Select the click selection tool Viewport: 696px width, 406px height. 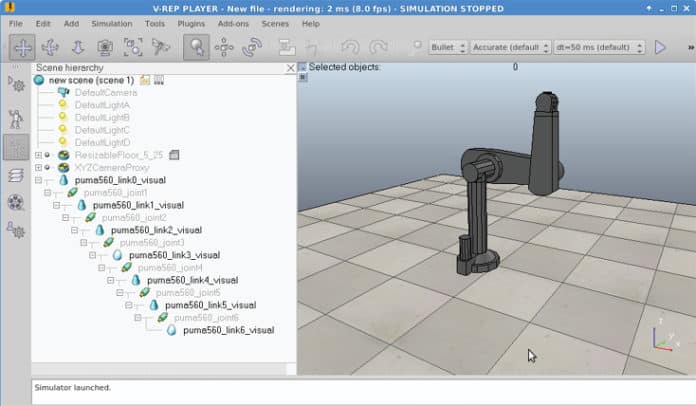click(x=197, y=47)
